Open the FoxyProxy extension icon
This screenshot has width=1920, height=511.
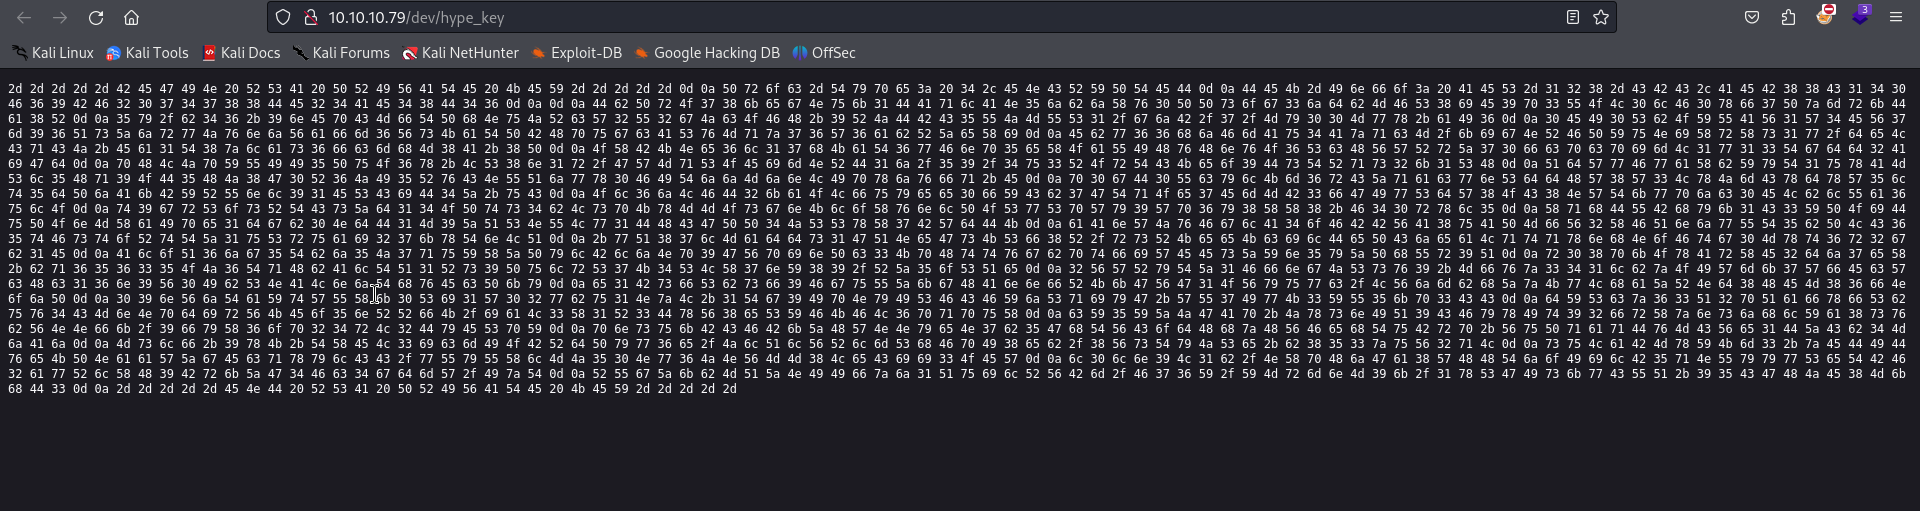pos(1825,16)
